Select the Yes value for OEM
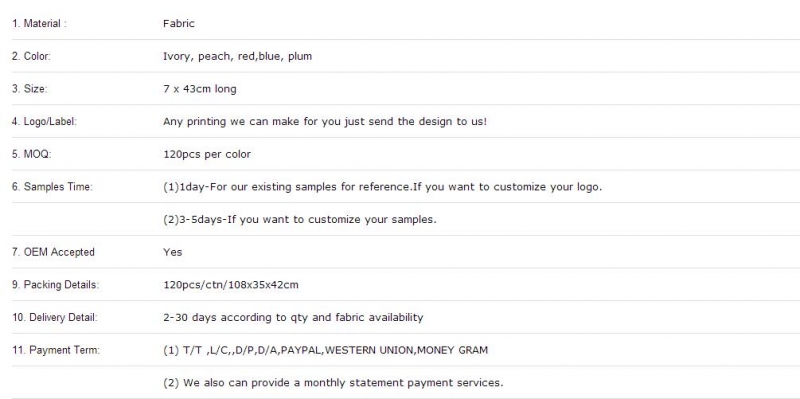This screenshot has height=399, width=800. 172,252
